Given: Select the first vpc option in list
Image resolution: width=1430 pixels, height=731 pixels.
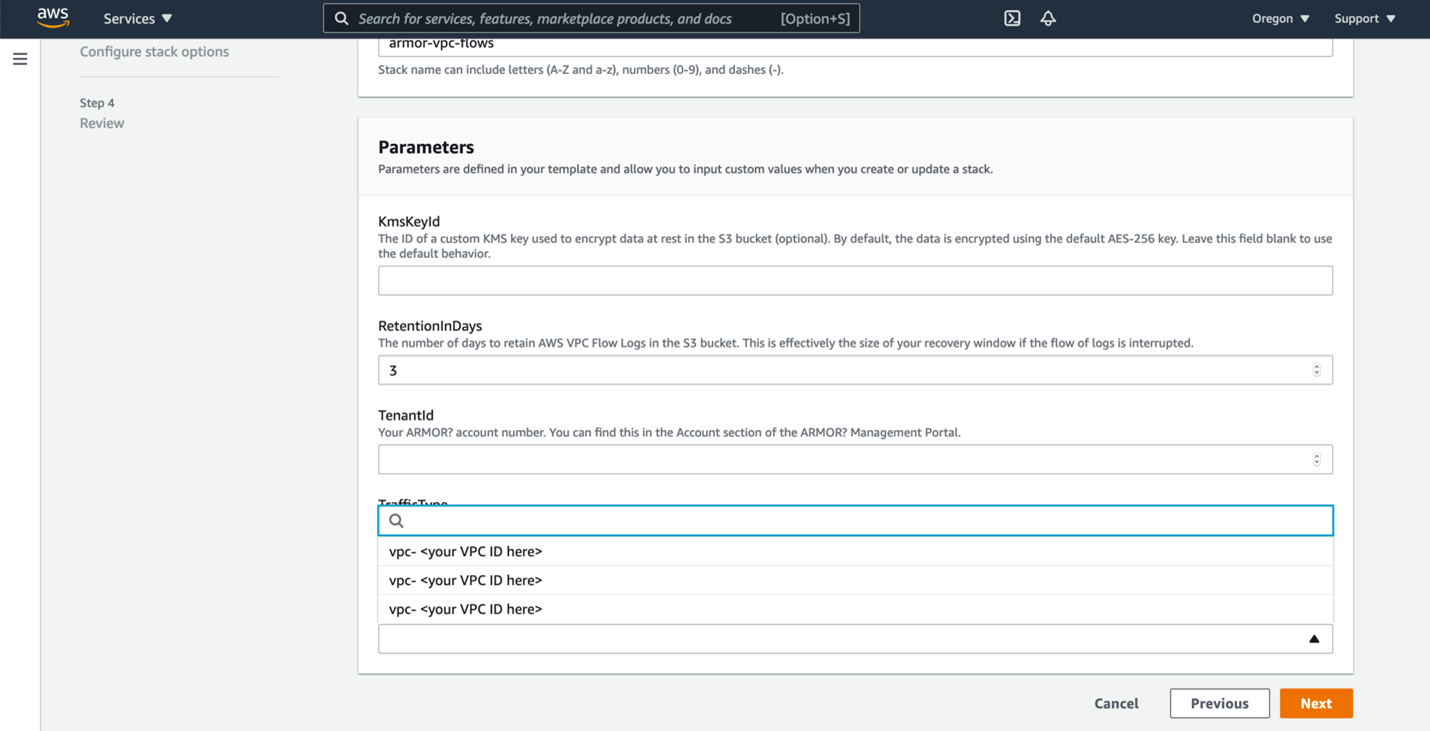Looking at the screenshot, I should point(466,552).
